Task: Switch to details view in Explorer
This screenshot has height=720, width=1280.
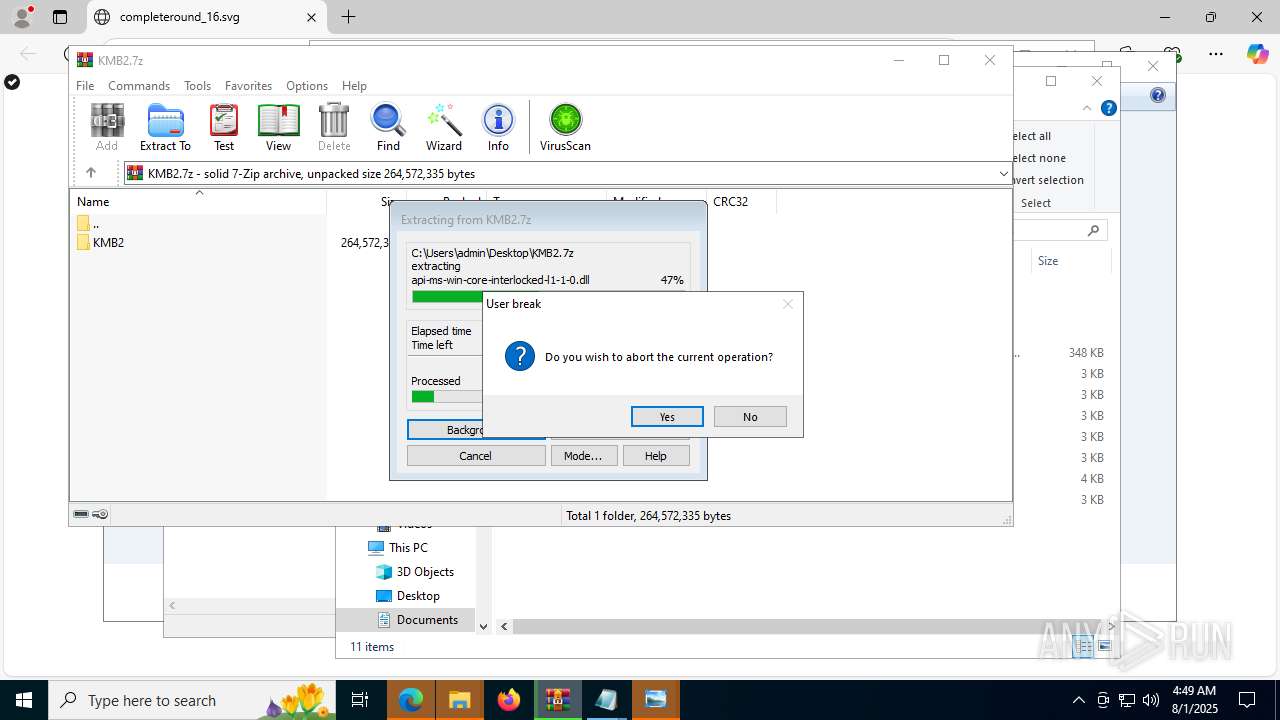Action: pos(1083,647)
